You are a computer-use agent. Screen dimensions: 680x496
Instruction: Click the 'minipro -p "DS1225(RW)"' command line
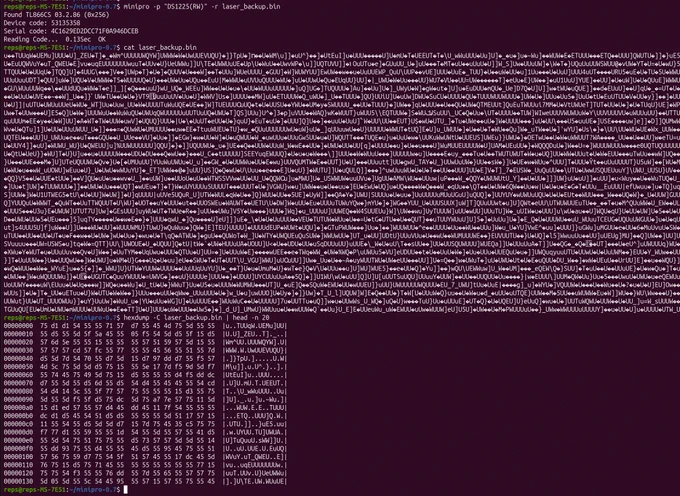point(142,7)
